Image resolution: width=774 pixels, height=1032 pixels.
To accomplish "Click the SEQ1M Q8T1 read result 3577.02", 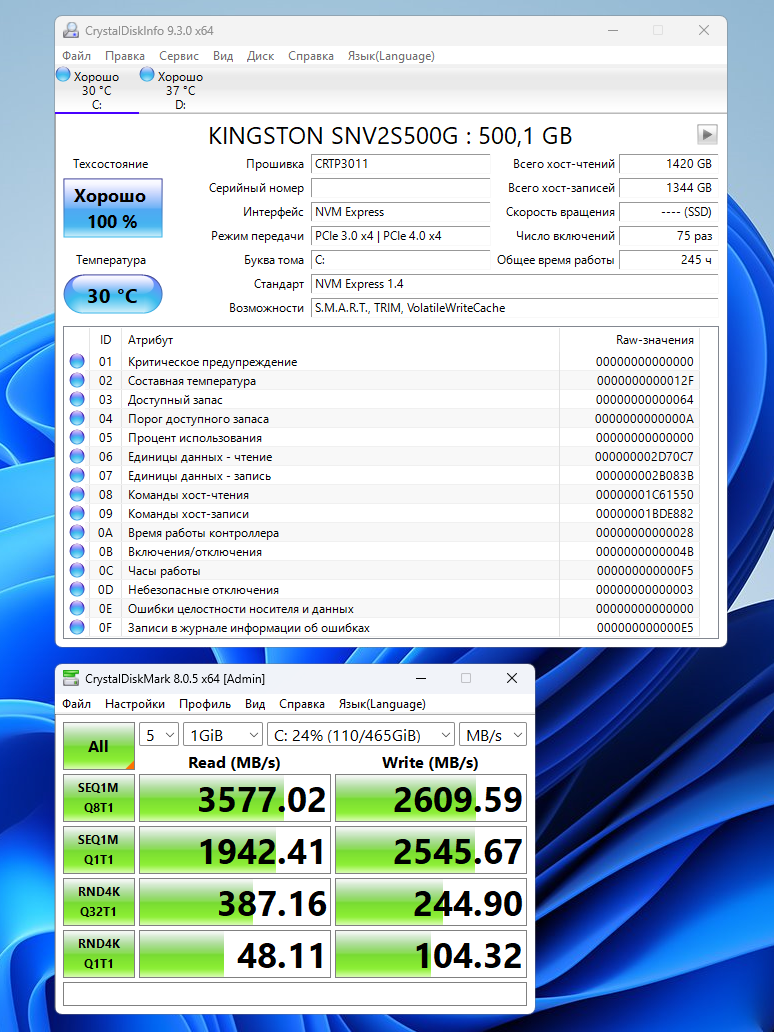I will 235,798.
